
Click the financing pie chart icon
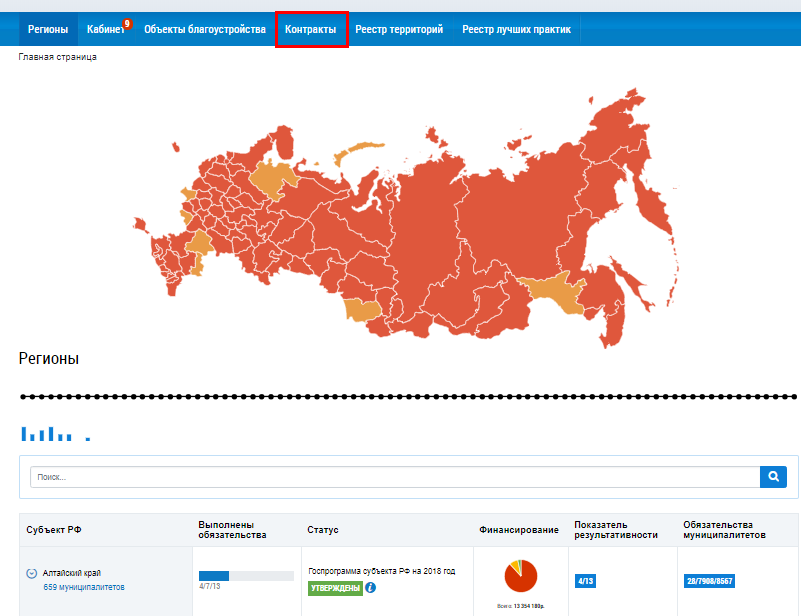tap(521, 577)
